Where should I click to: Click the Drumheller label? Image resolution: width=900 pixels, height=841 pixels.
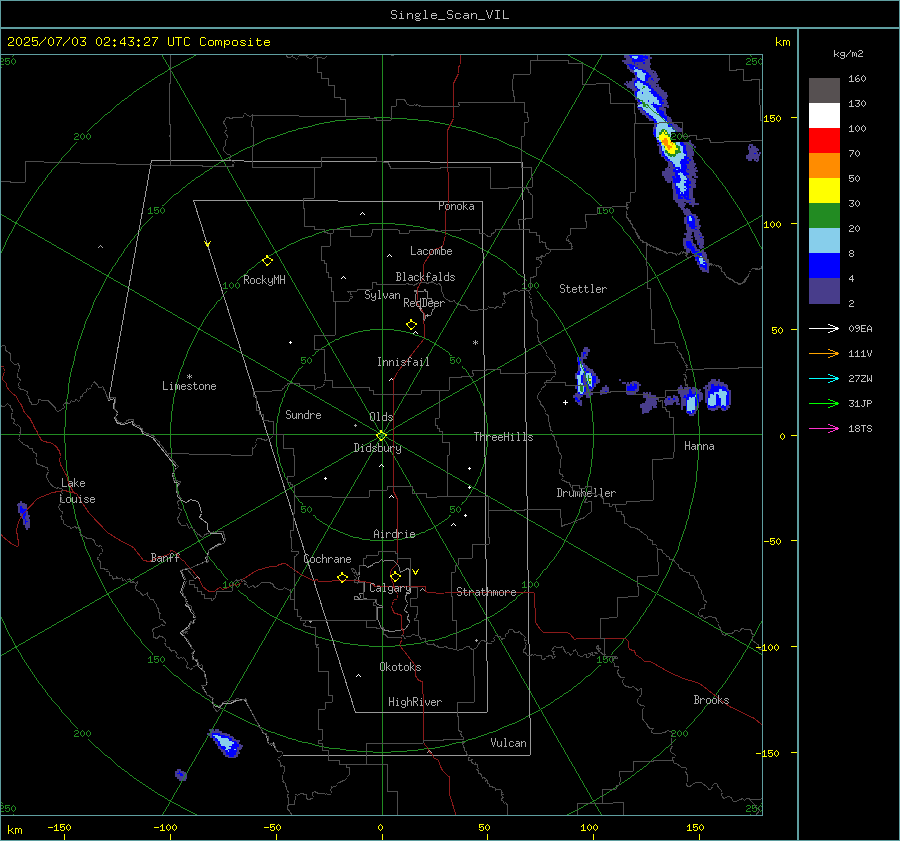point(586,493)
